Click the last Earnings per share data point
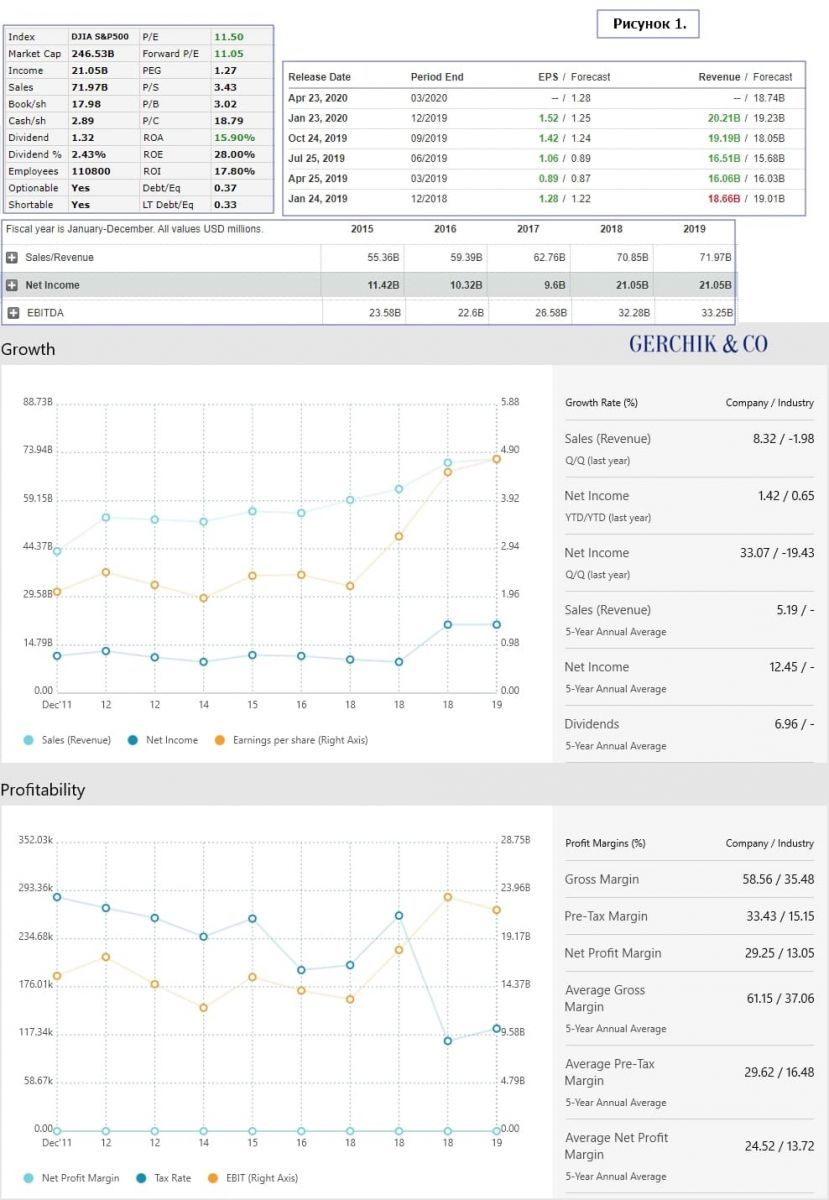829x1200 pixels. tap(496, 459)
